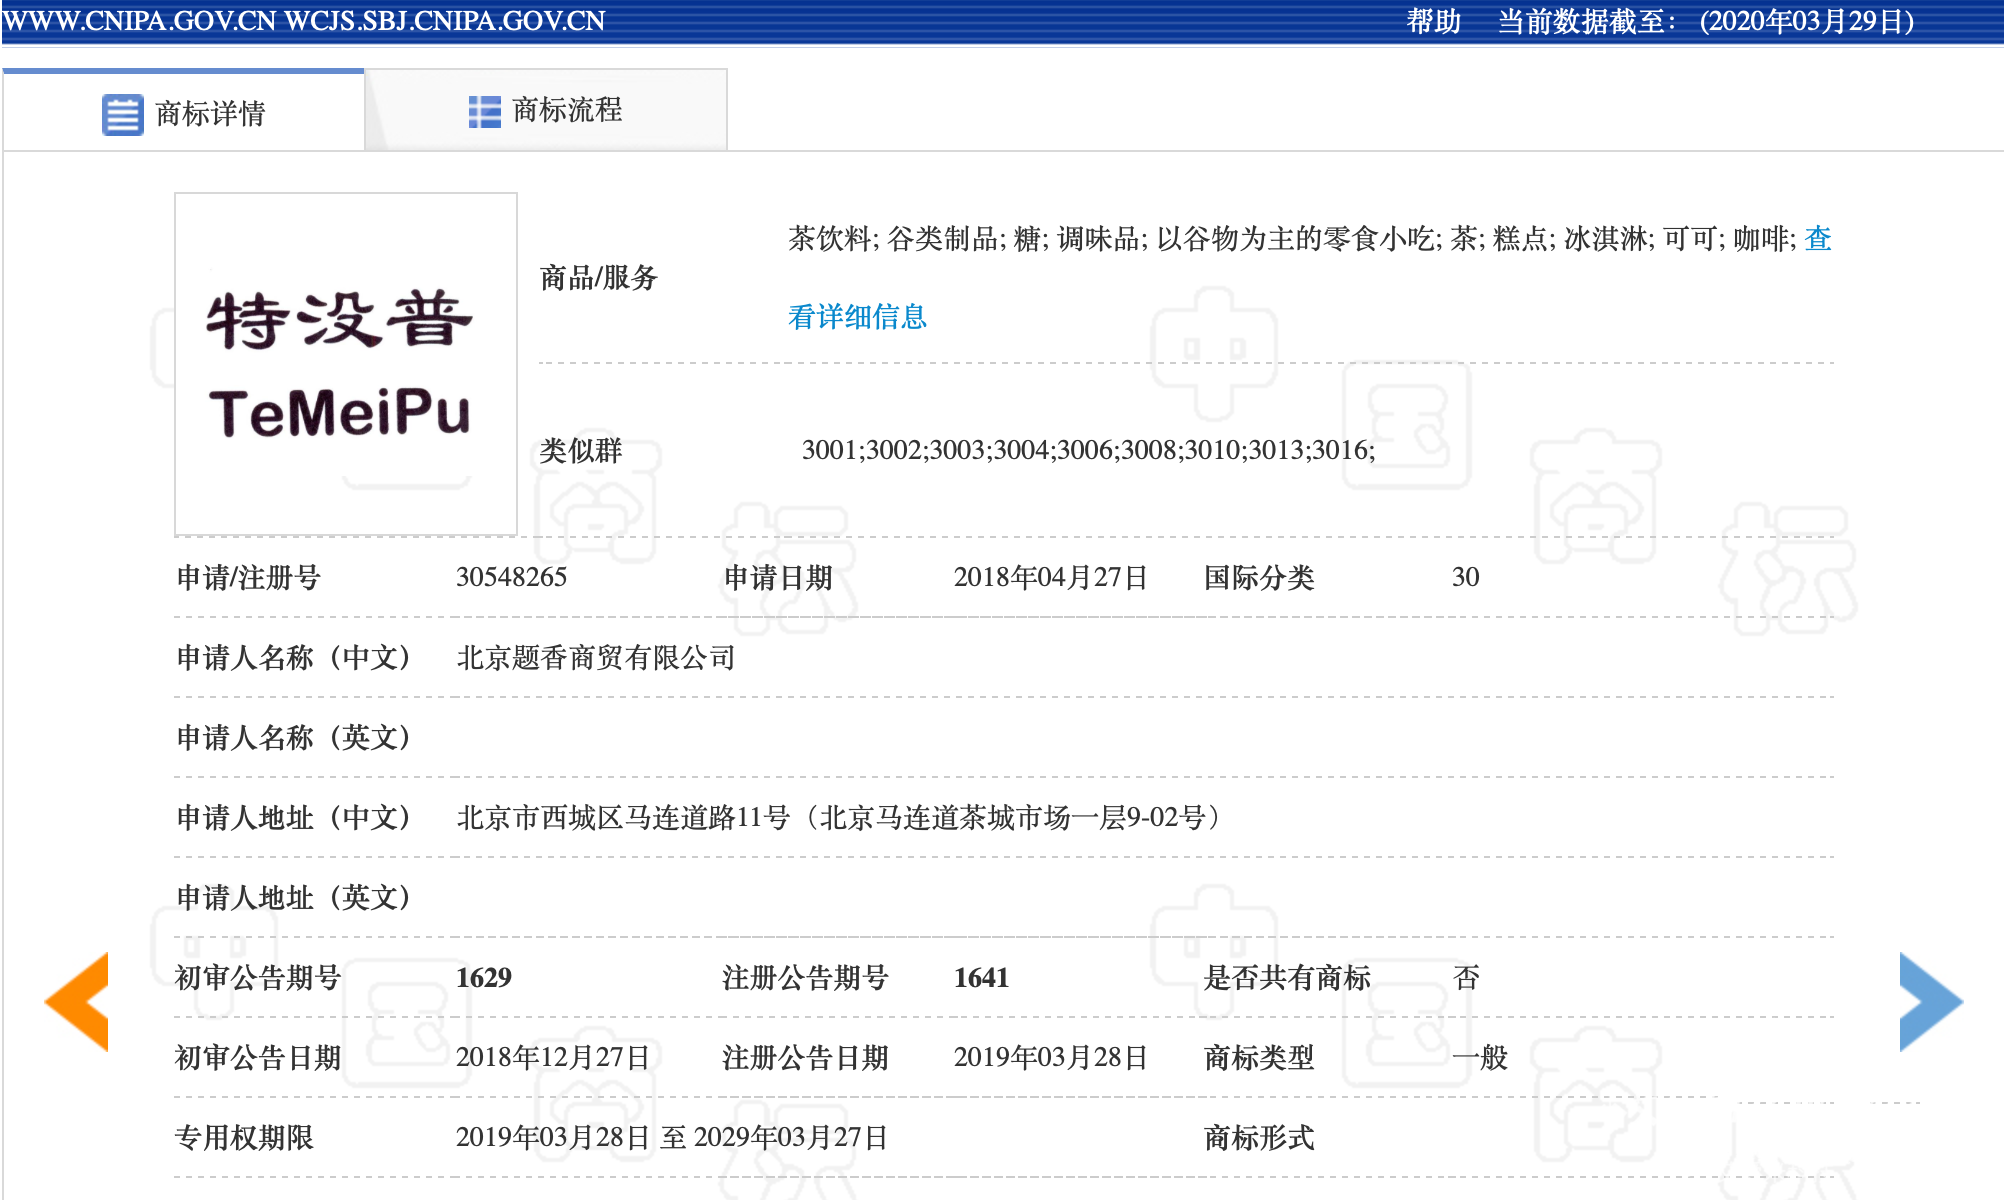The width and height of the screenshot is (2004, 1200).
Task: Select preliminary announcement date 2018年12月27日
Action: click(x=553, y=1057)
